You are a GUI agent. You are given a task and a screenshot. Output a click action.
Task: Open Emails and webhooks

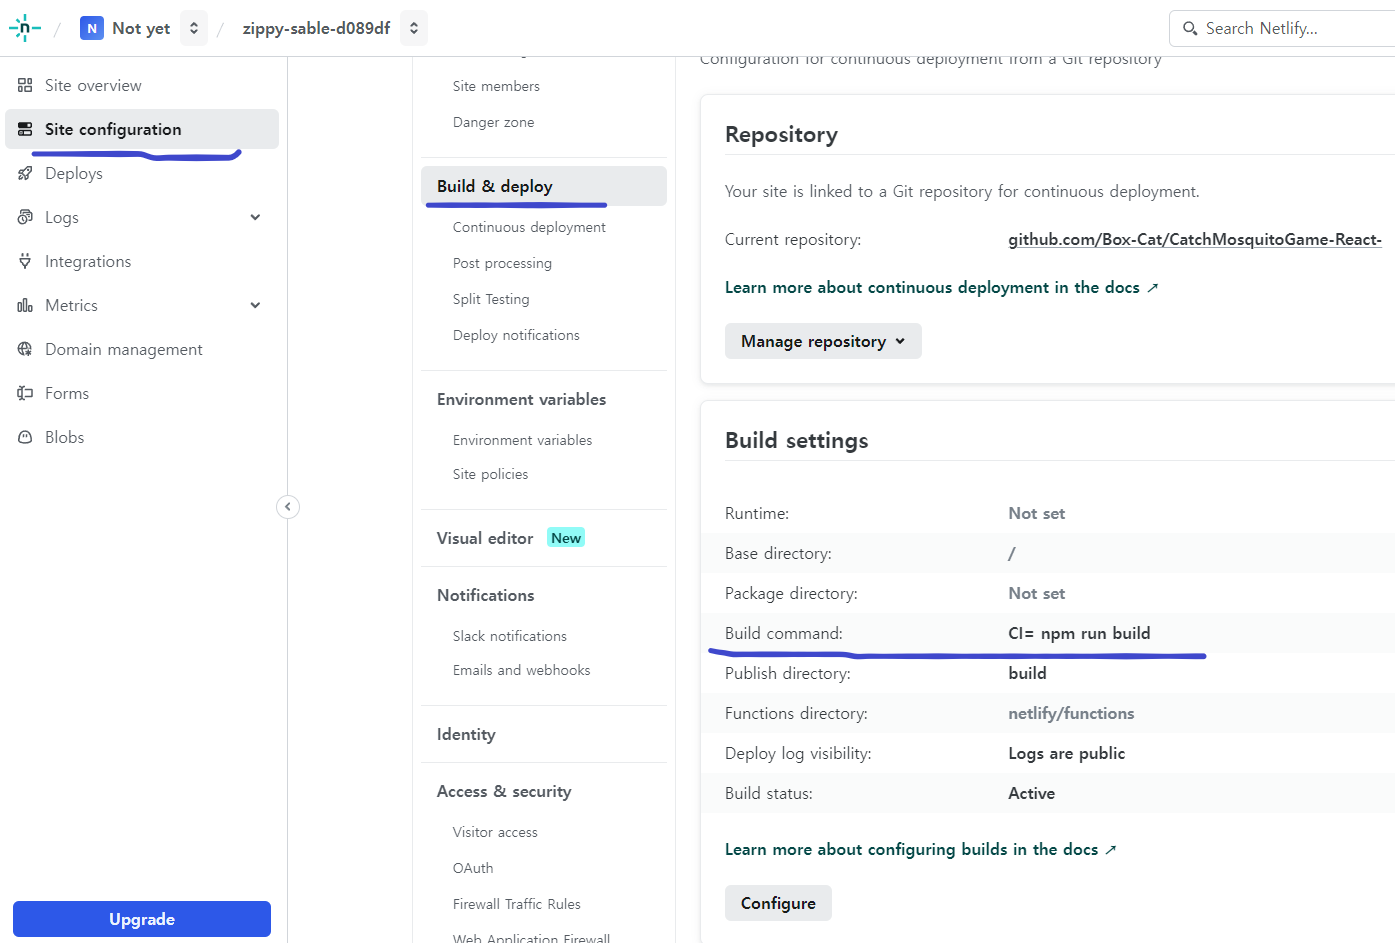[521, 670]
